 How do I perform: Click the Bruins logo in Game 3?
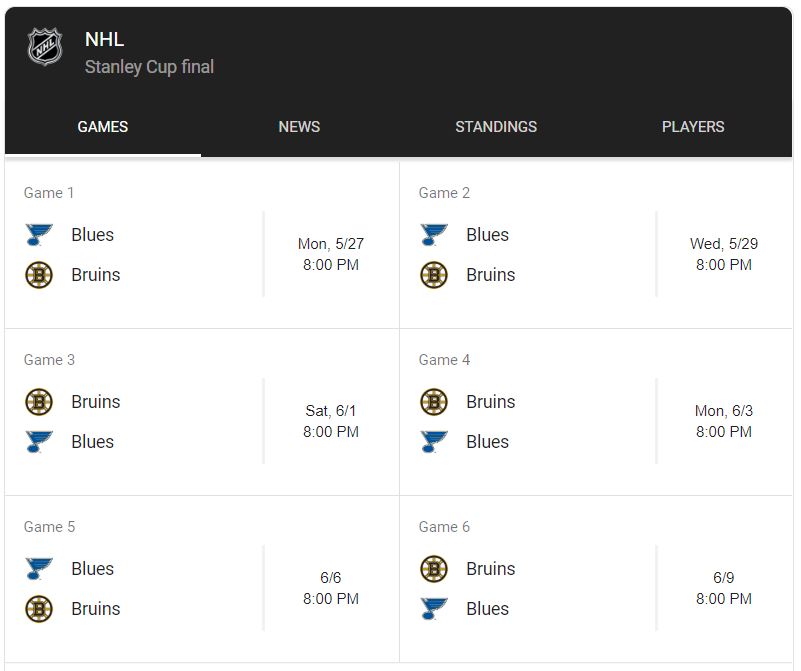(x=39, y=402)
